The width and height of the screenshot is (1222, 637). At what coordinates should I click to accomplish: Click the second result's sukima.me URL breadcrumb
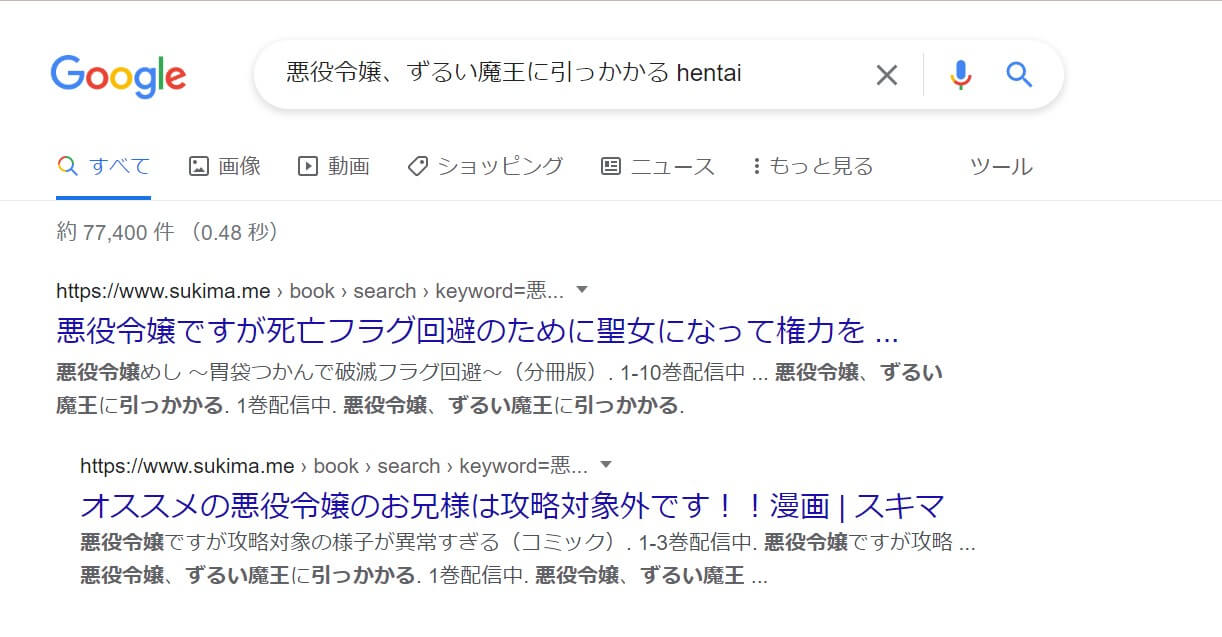coord(334,466)
